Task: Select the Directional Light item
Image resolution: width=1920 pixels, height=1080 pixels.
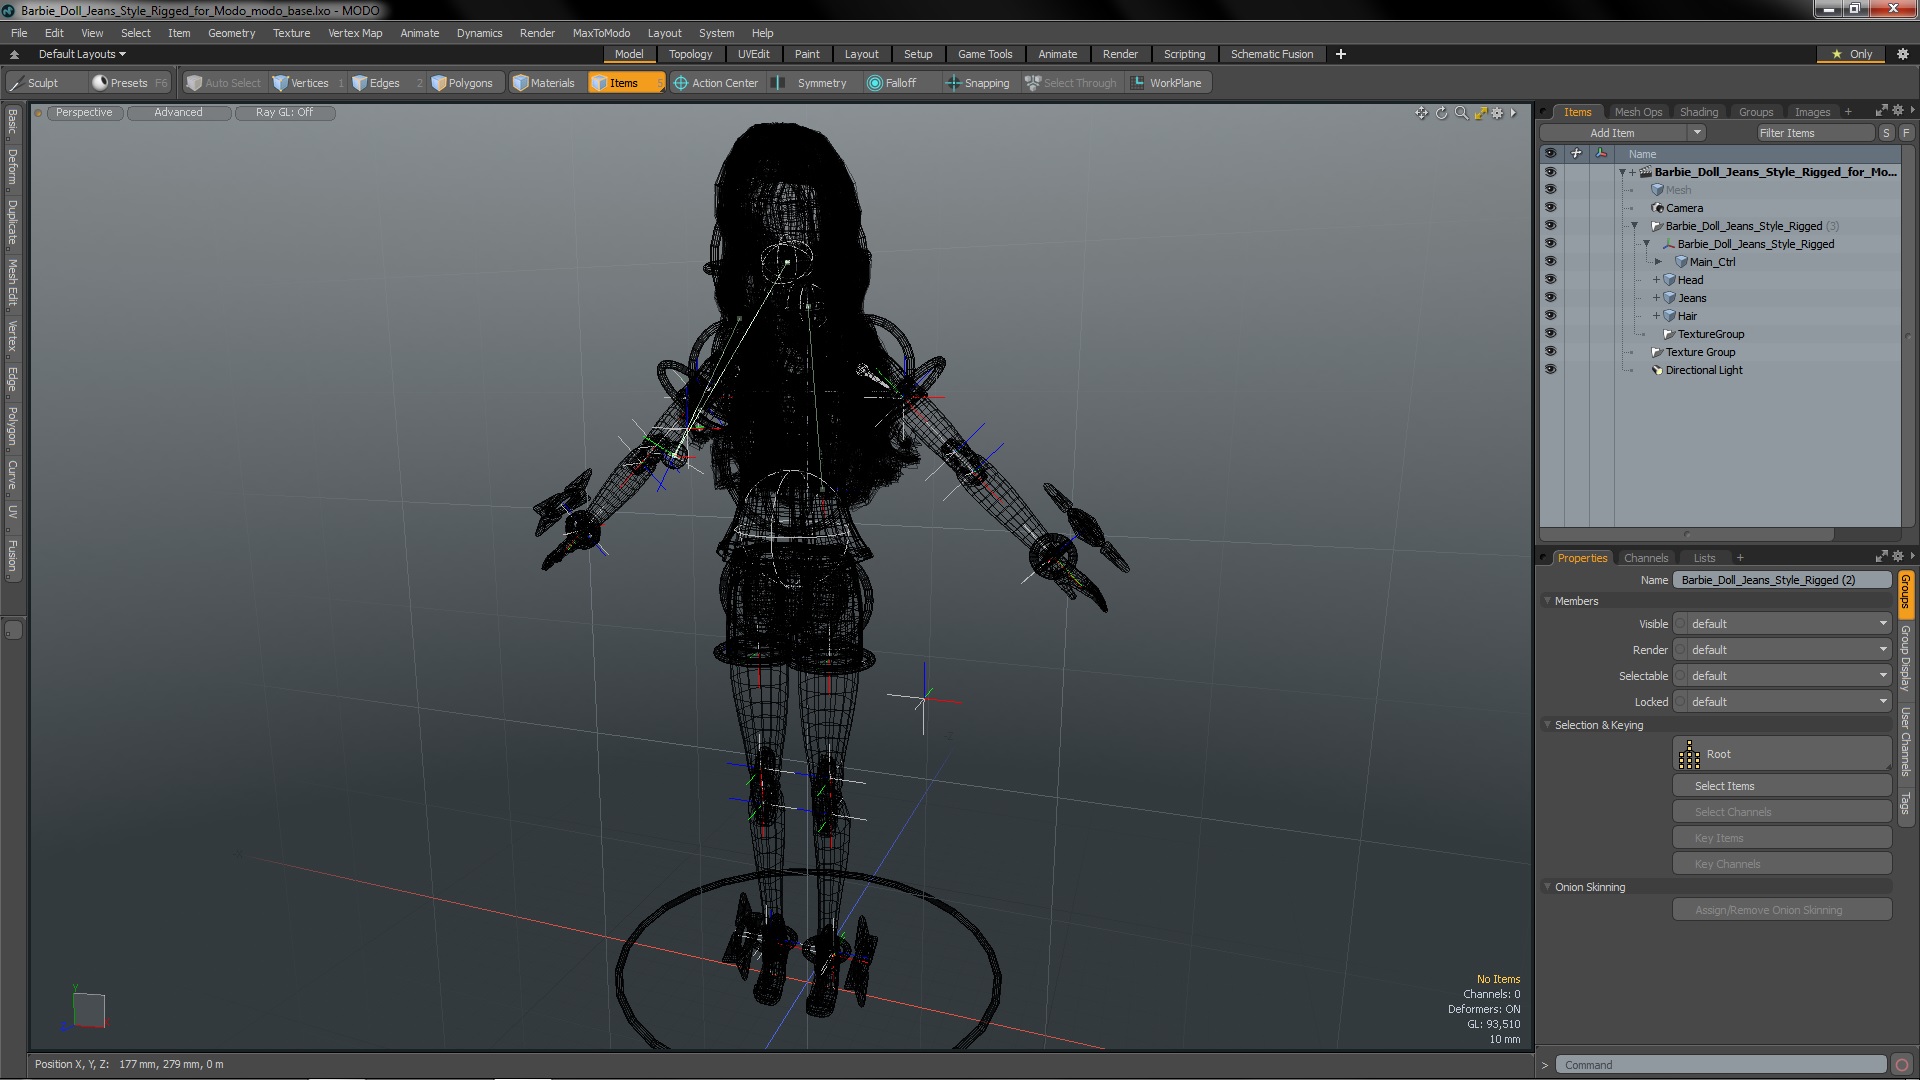Action: [1704, 370]
